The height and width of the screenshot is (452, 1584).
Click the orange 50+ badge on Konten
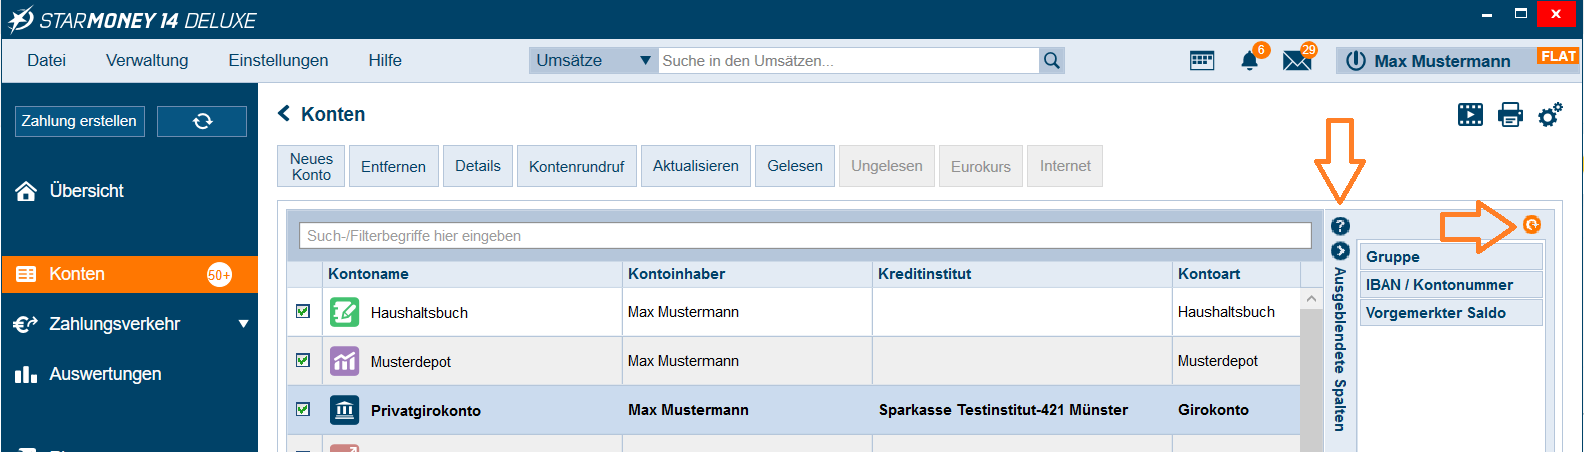[219, 275]
